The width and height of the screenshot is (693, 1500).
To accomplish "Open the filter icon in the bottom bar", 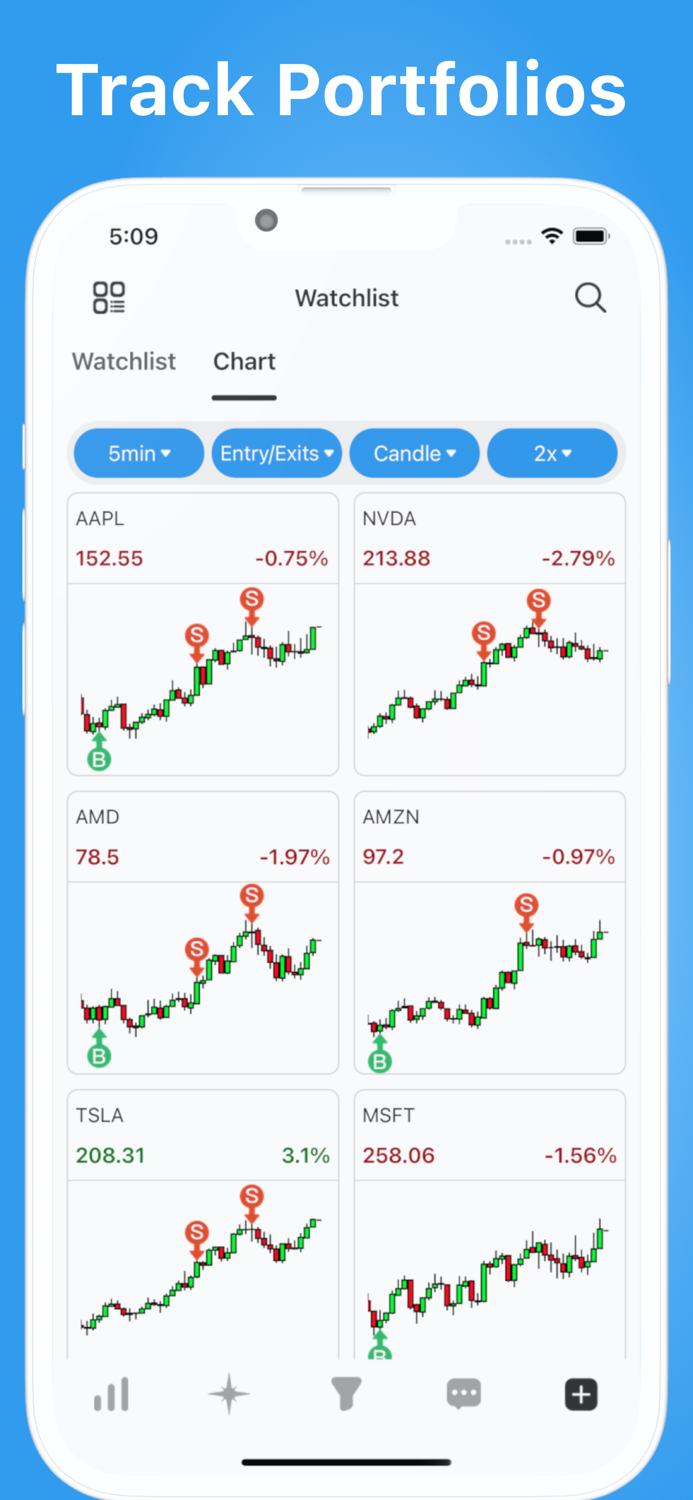I will click(x=346, y=1393).
